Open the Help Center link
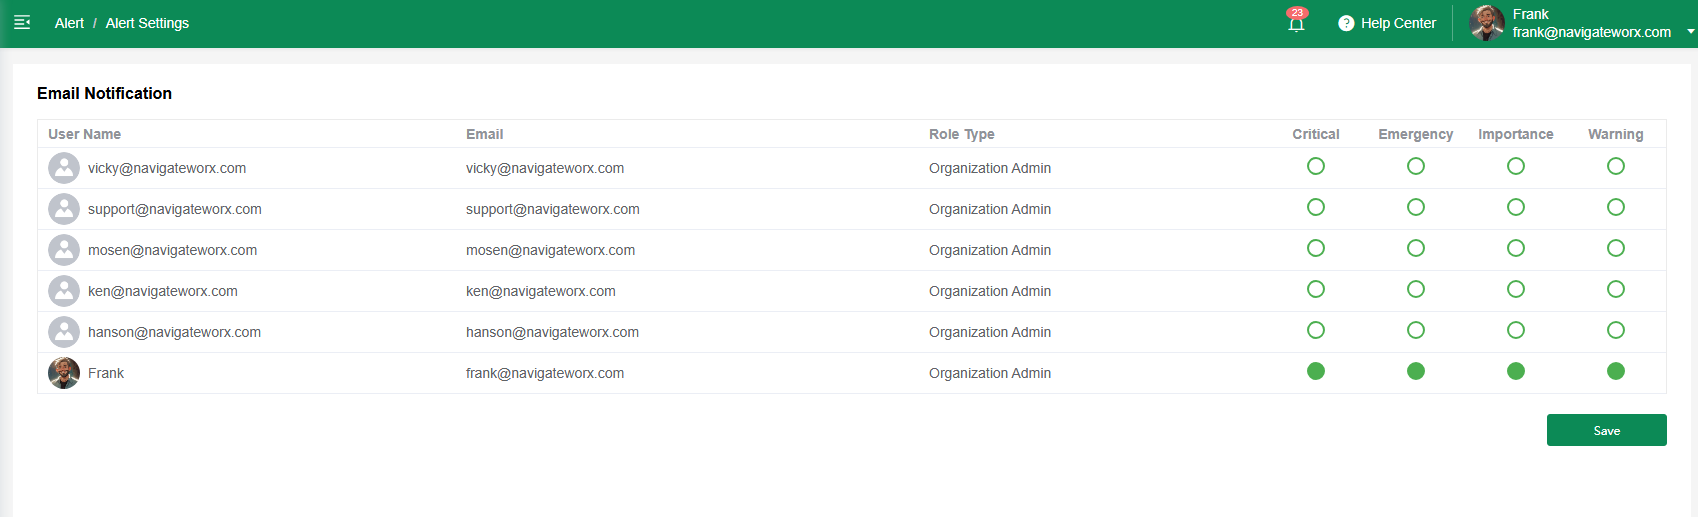Screen dimensions: 1698x517 [1398, 23]
